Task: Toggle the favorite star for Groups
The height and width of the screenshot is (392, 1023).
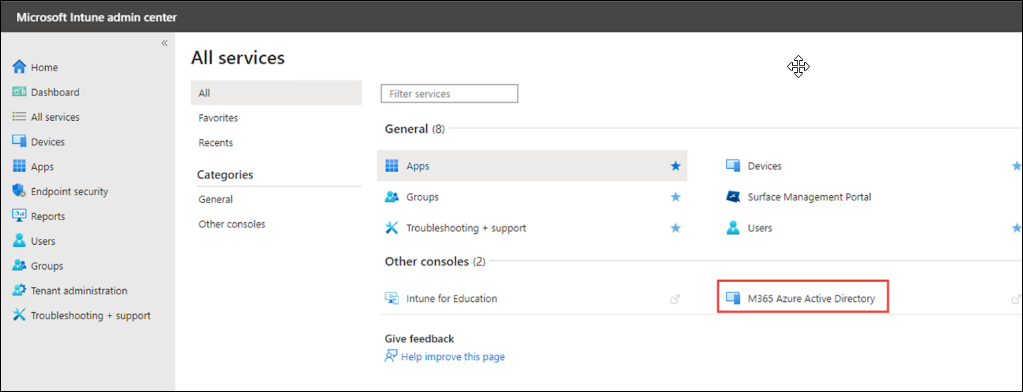Action: coord(676,197)
